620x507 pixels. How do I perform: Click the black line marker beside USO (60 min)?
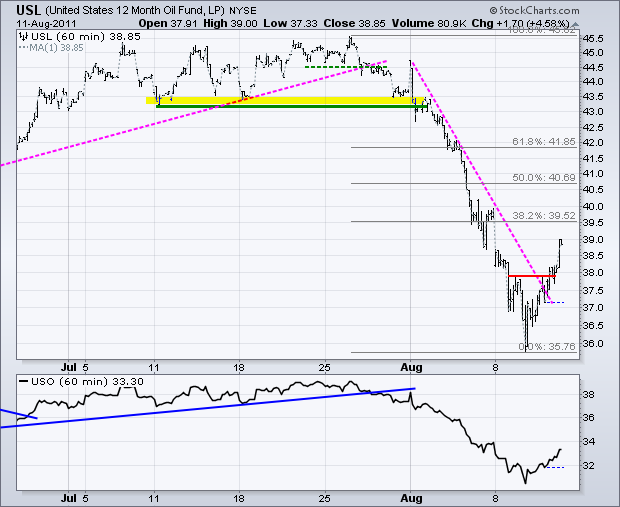(24, 382)
